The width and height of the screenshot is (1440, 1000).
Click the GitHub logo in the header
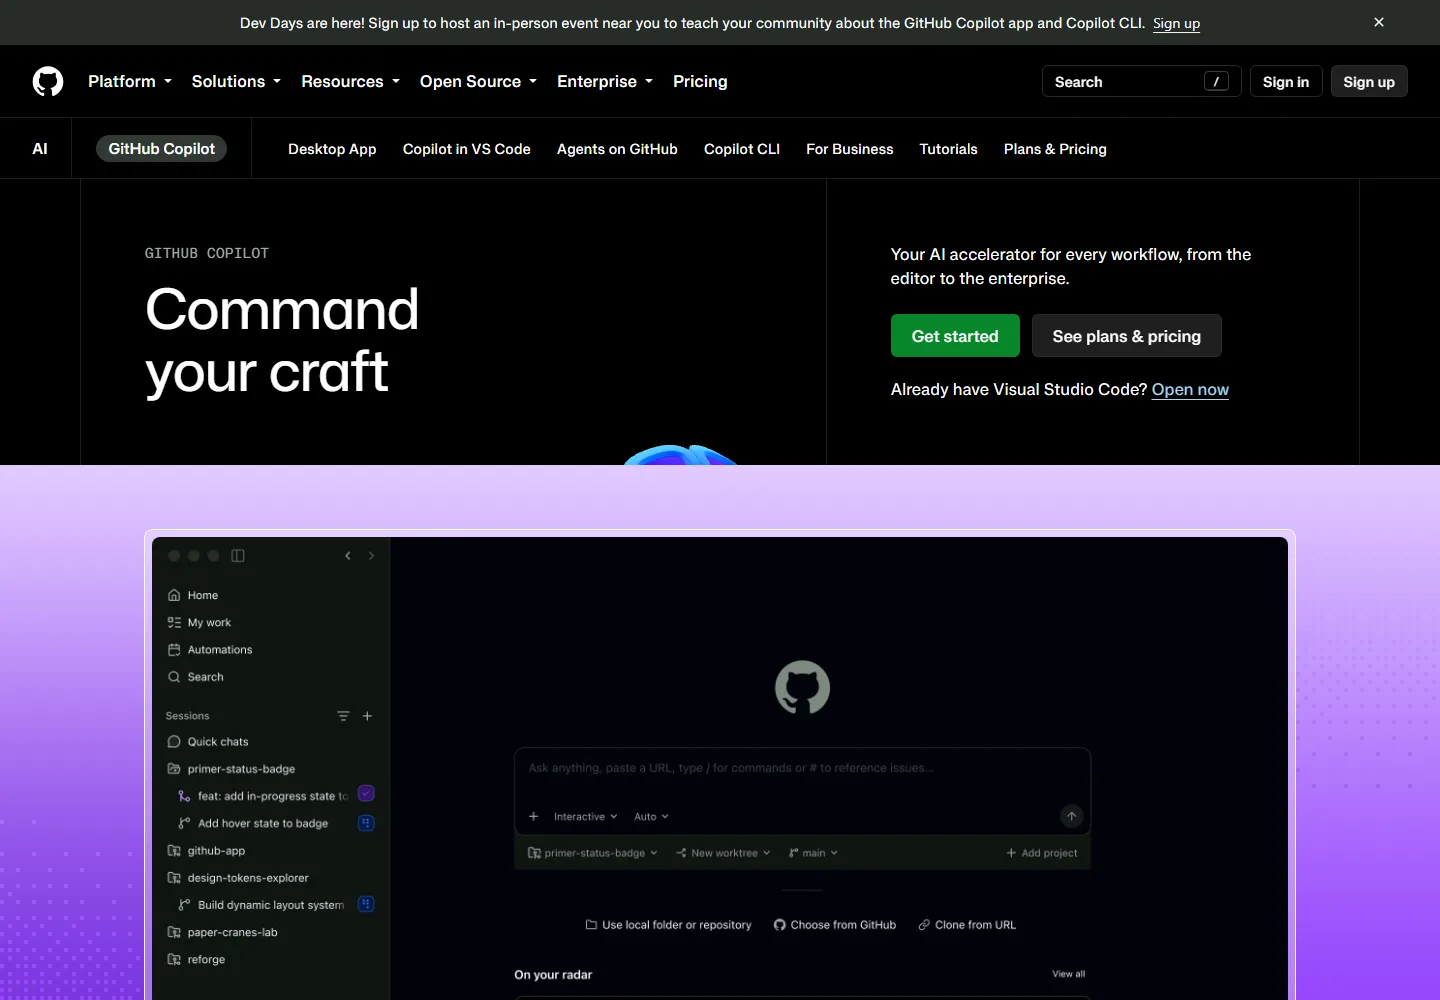point(48,81)
